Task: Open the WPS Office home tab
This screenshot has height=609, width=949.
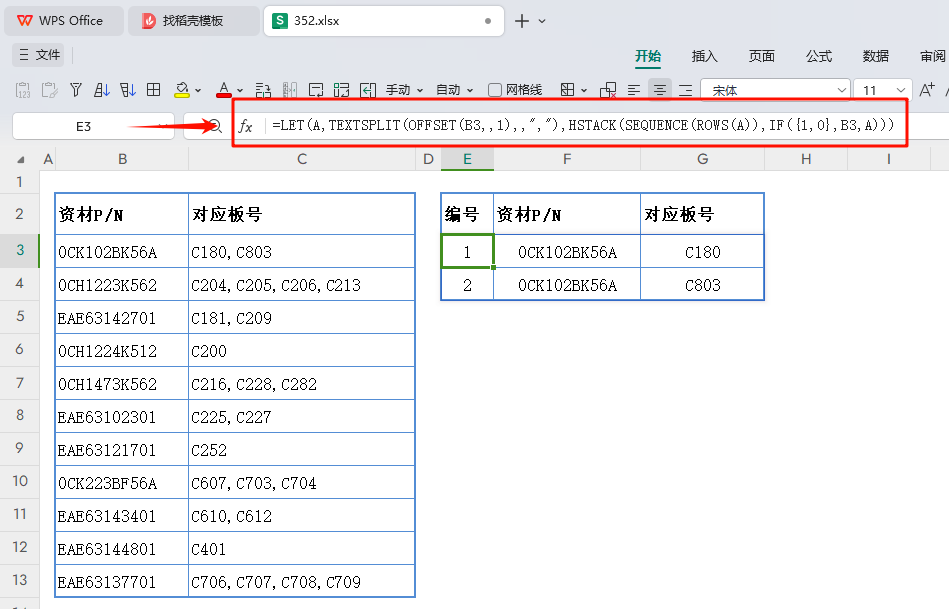Action: [64, 21]
